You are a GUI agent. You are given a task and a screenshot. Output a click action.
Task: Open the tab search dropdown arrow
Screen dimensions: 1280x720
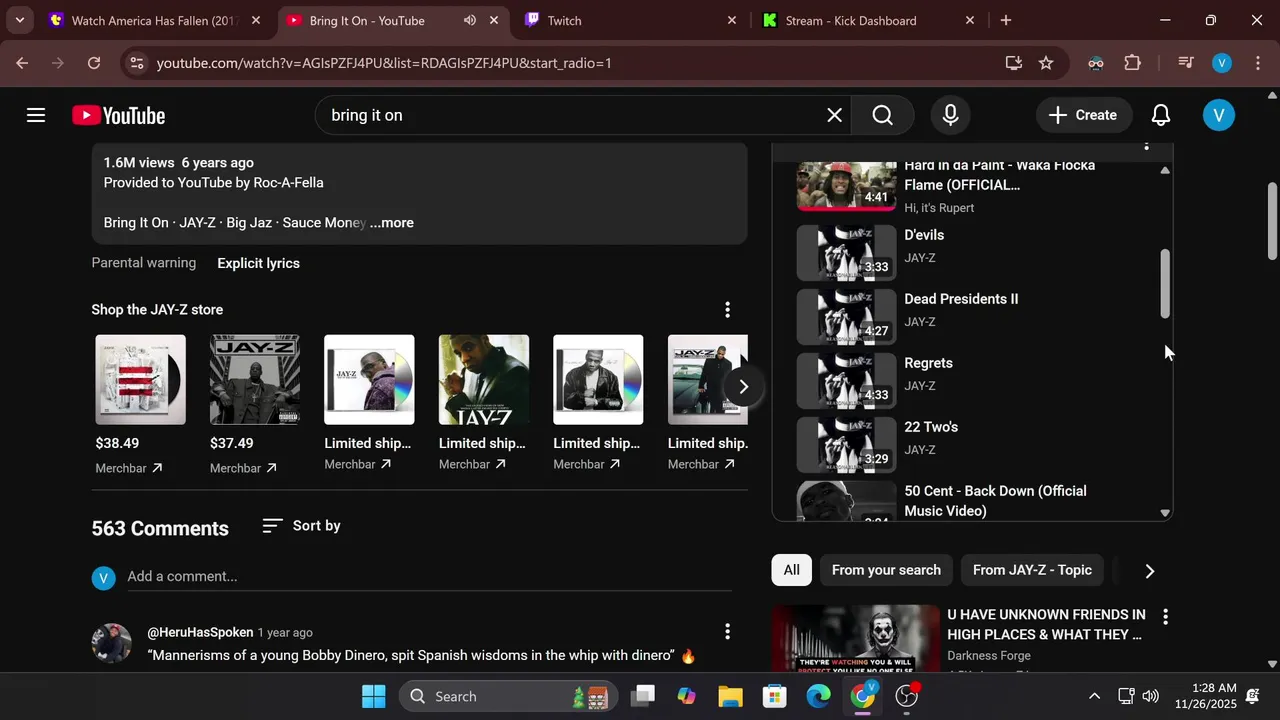19,20
